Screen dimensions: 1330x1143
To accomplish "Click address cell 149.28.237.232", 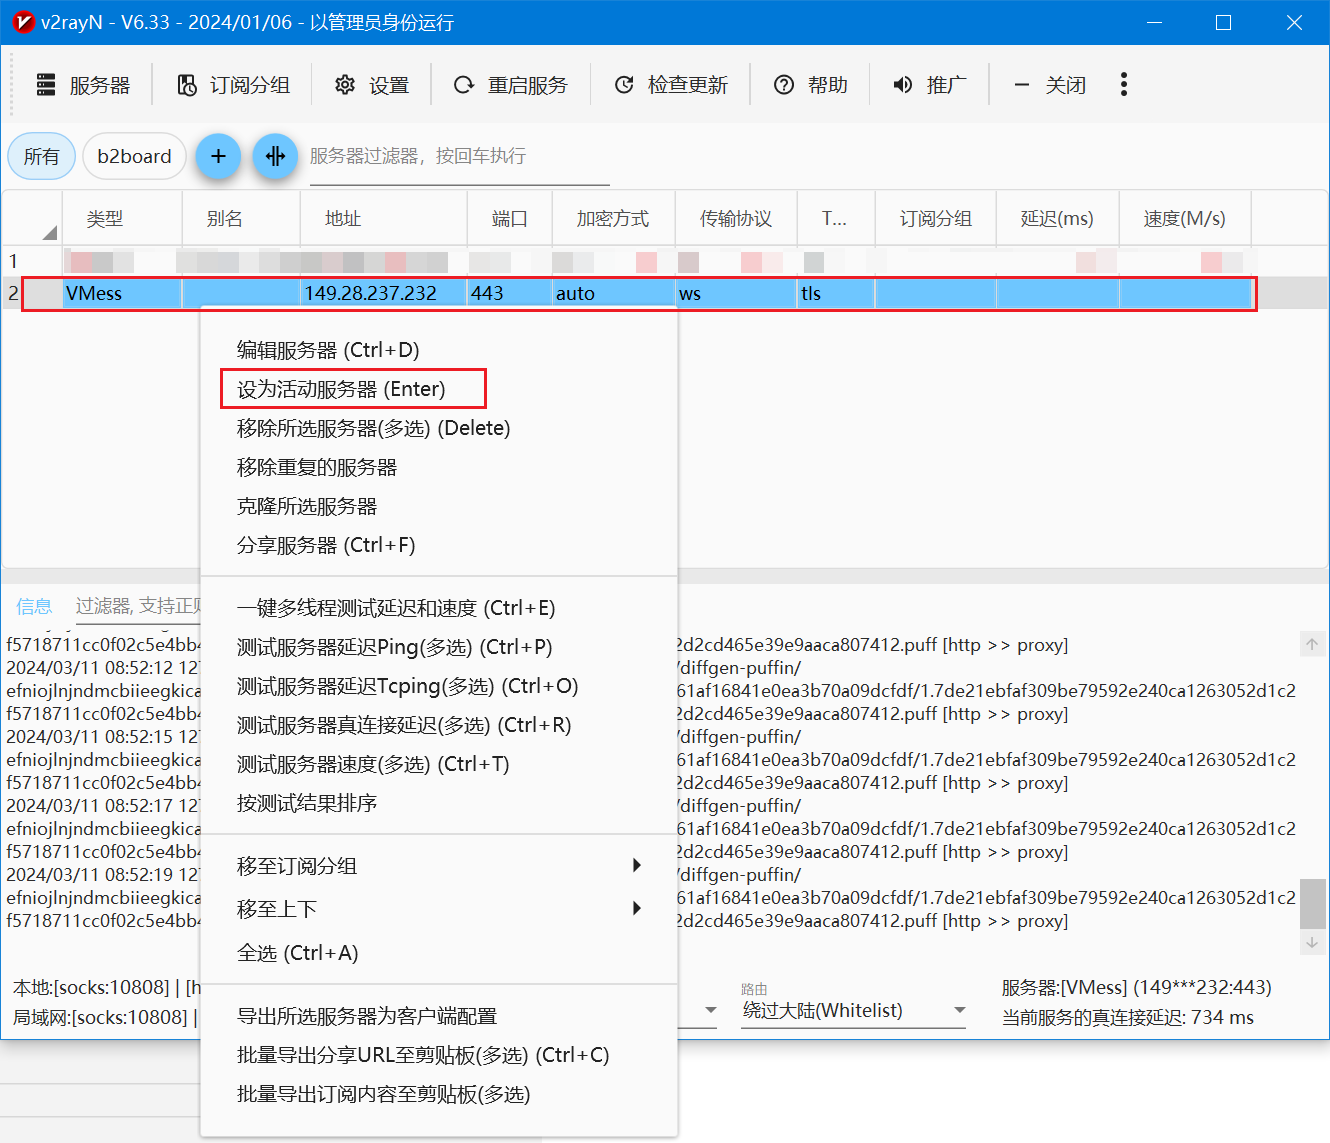I will (x=384, y=293).
